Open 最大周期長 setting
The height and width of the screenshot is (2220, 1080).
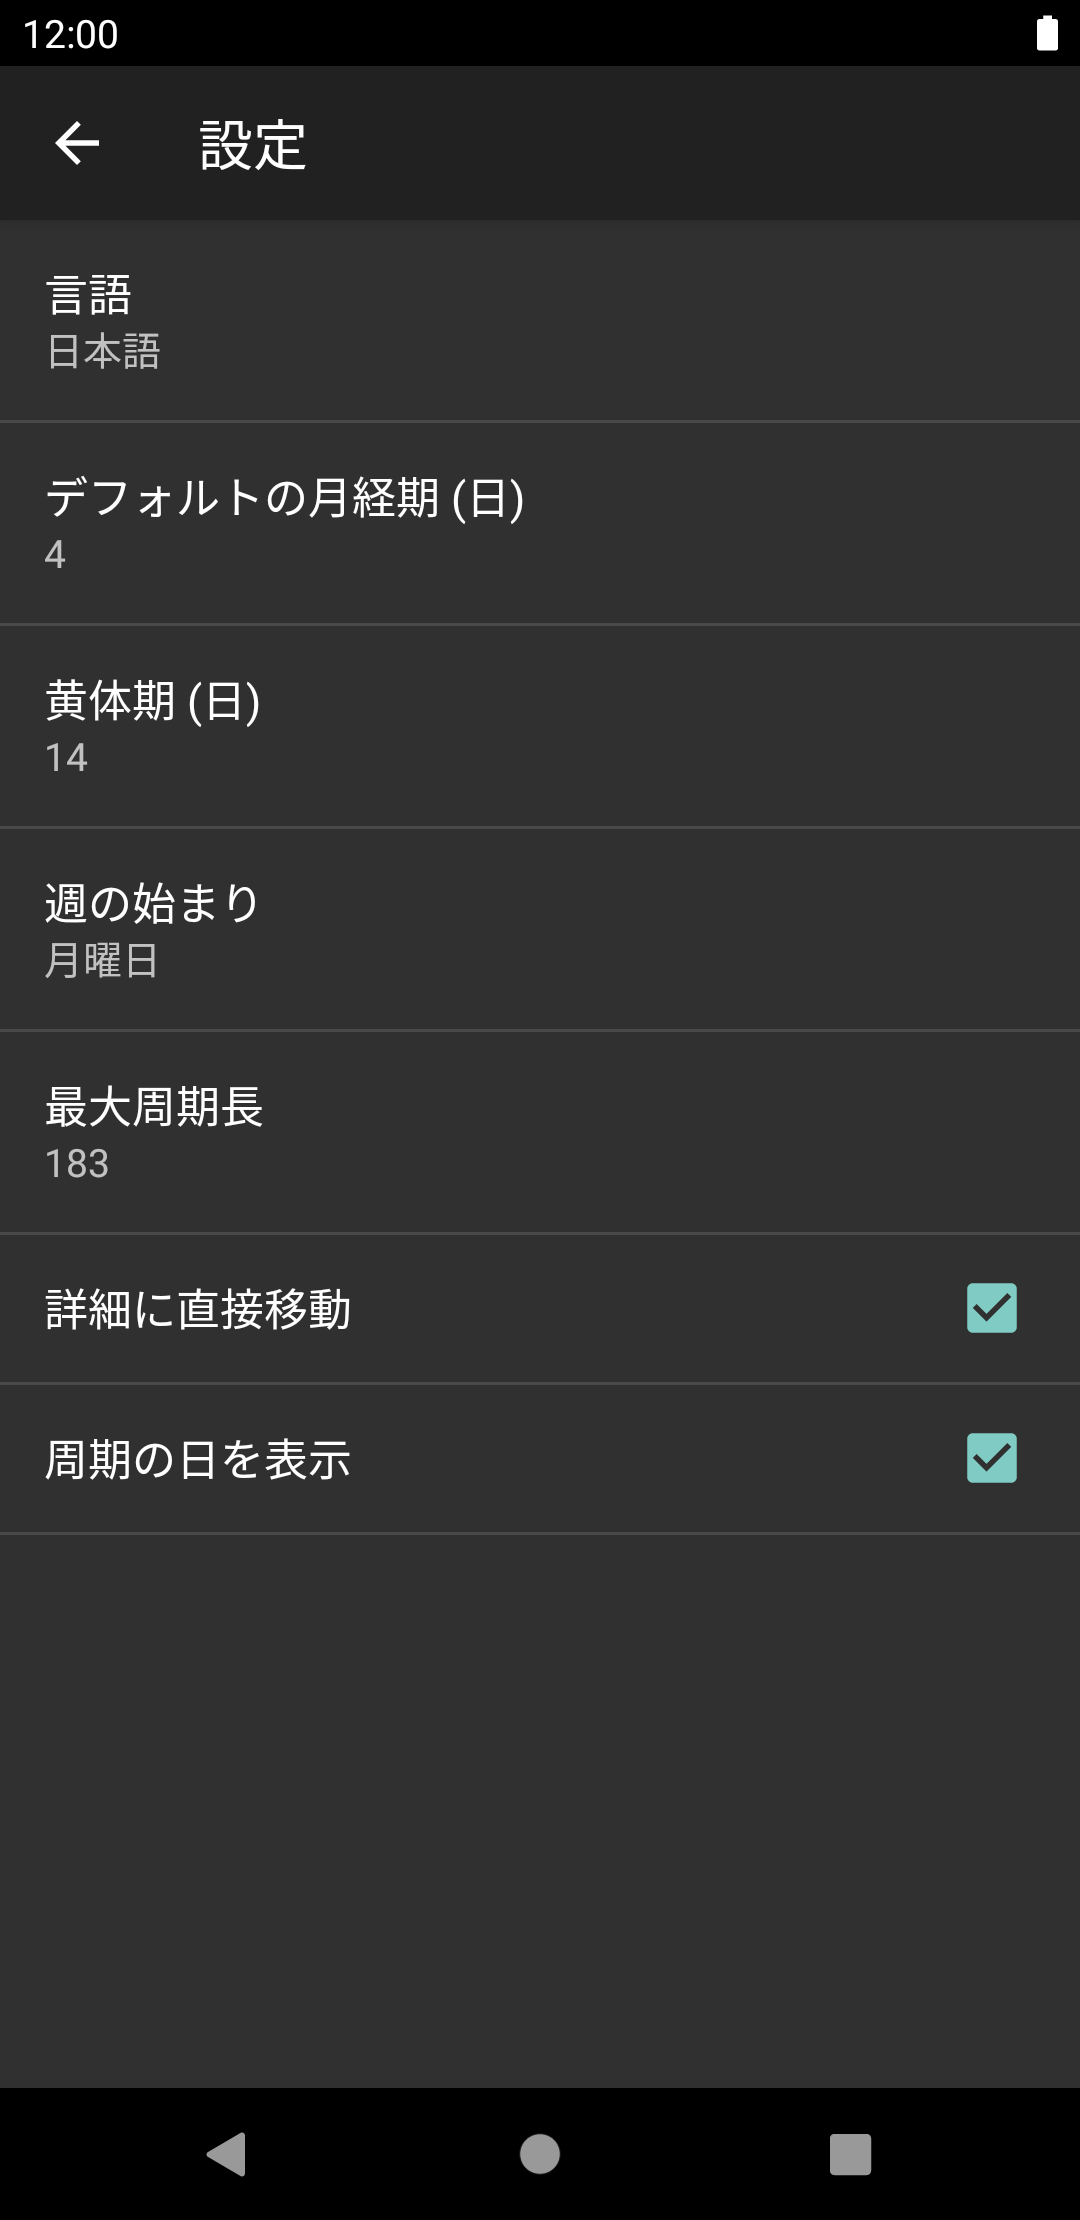540,1132
